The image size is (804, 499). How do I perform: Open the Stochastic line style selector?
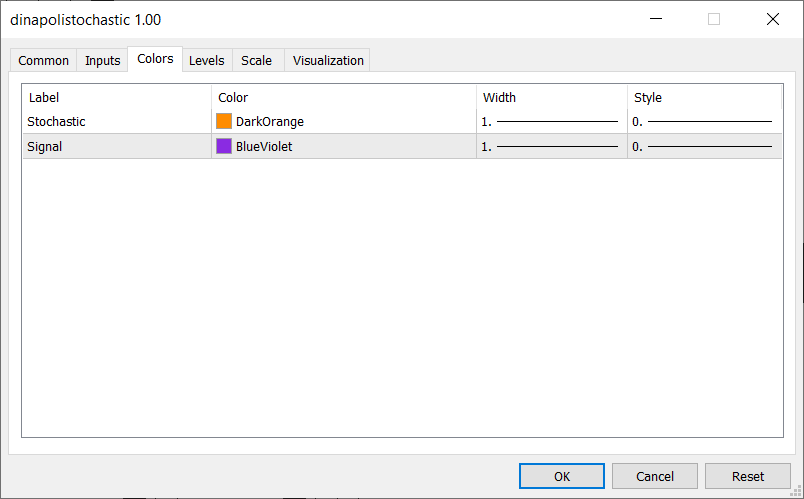705,122
